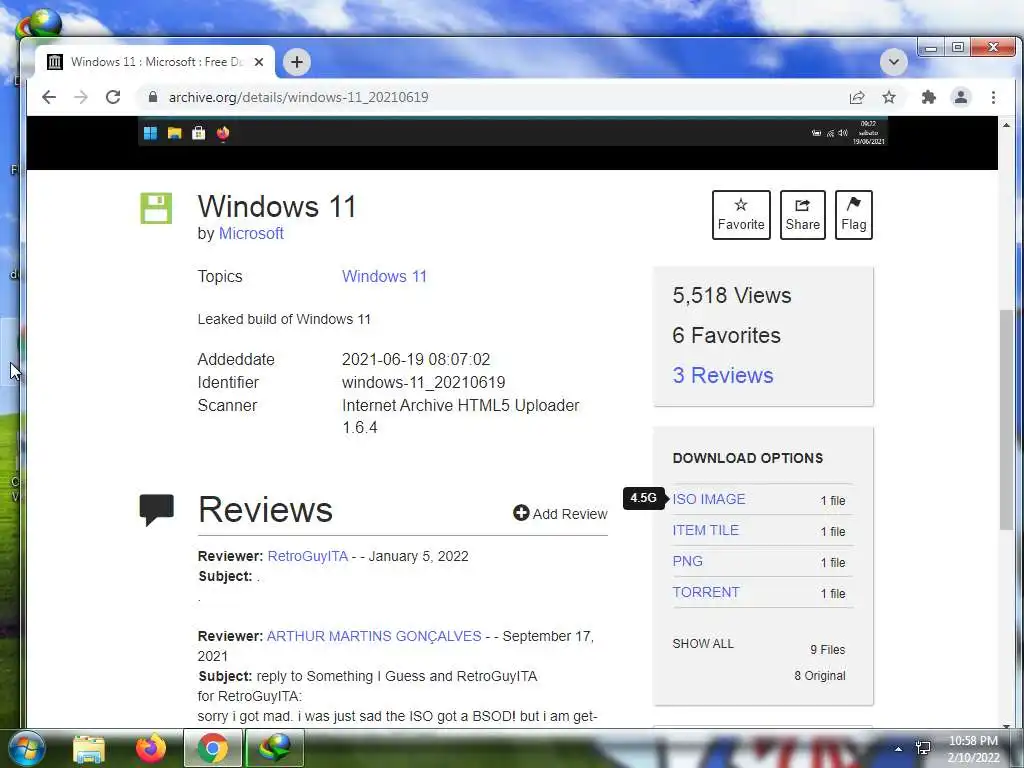Open reviewer ARTHUR MARTINS GONÇALVES profile

pyautogui.click(x=374, y=636)
